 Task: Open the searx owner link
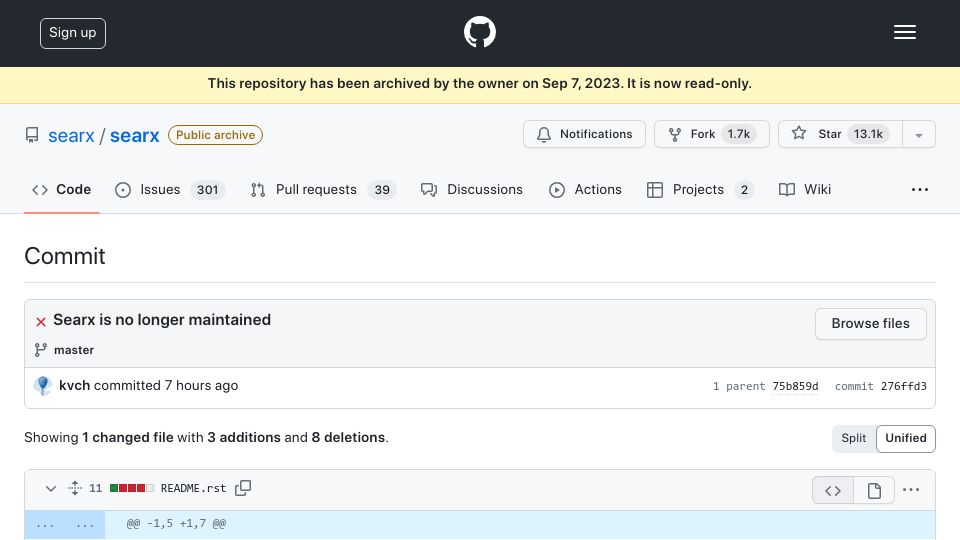[x=71, y=135]
